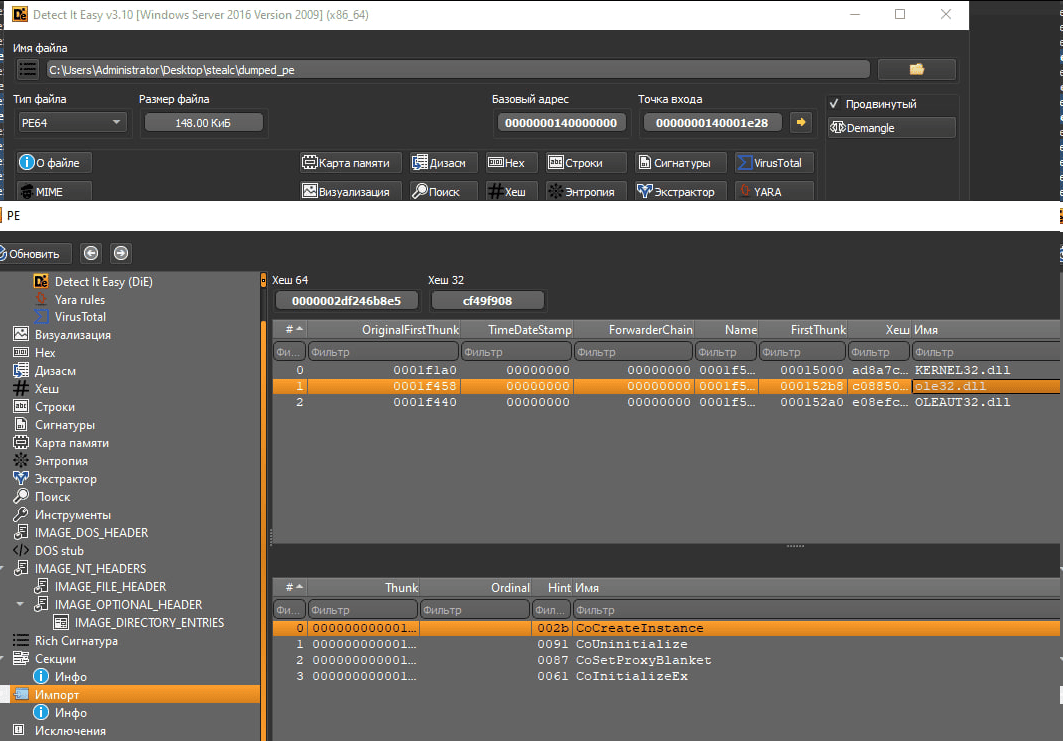
Task: Toggle the Продвинутый checkbox
Action: tap(835, 104)
